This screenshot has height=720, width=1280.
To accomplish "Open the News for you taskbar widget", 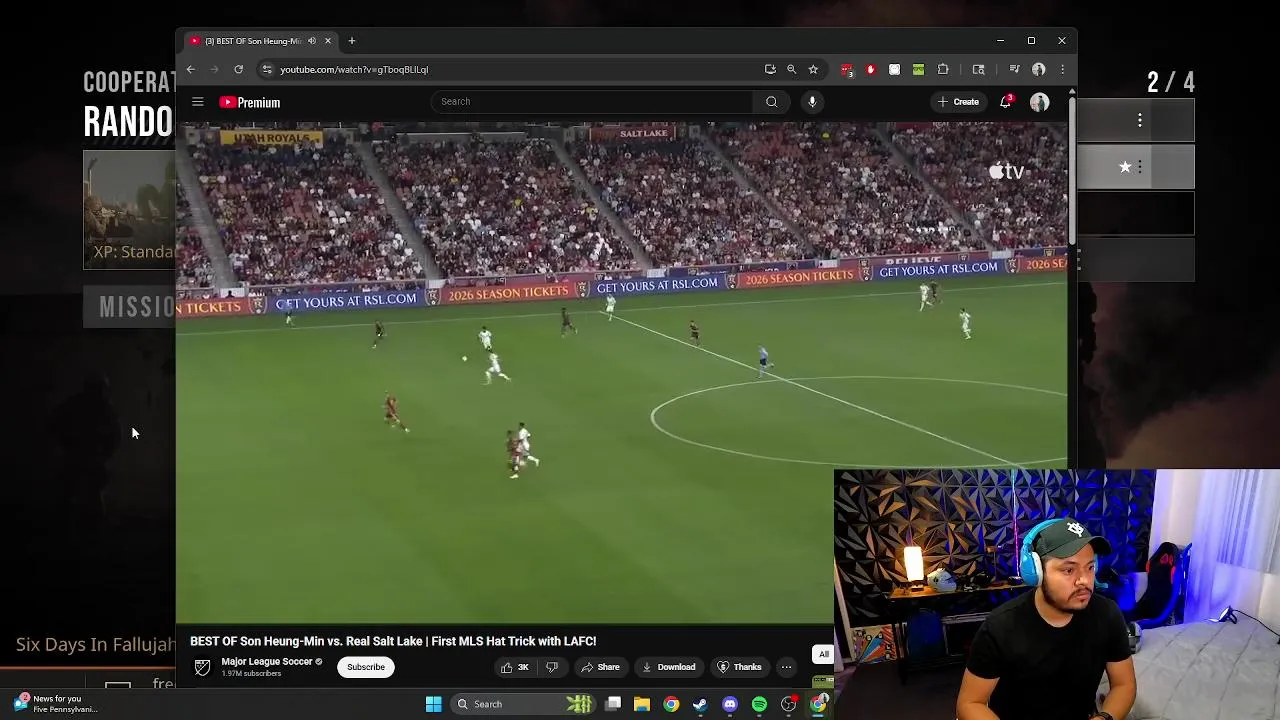I will coord(55,704).
